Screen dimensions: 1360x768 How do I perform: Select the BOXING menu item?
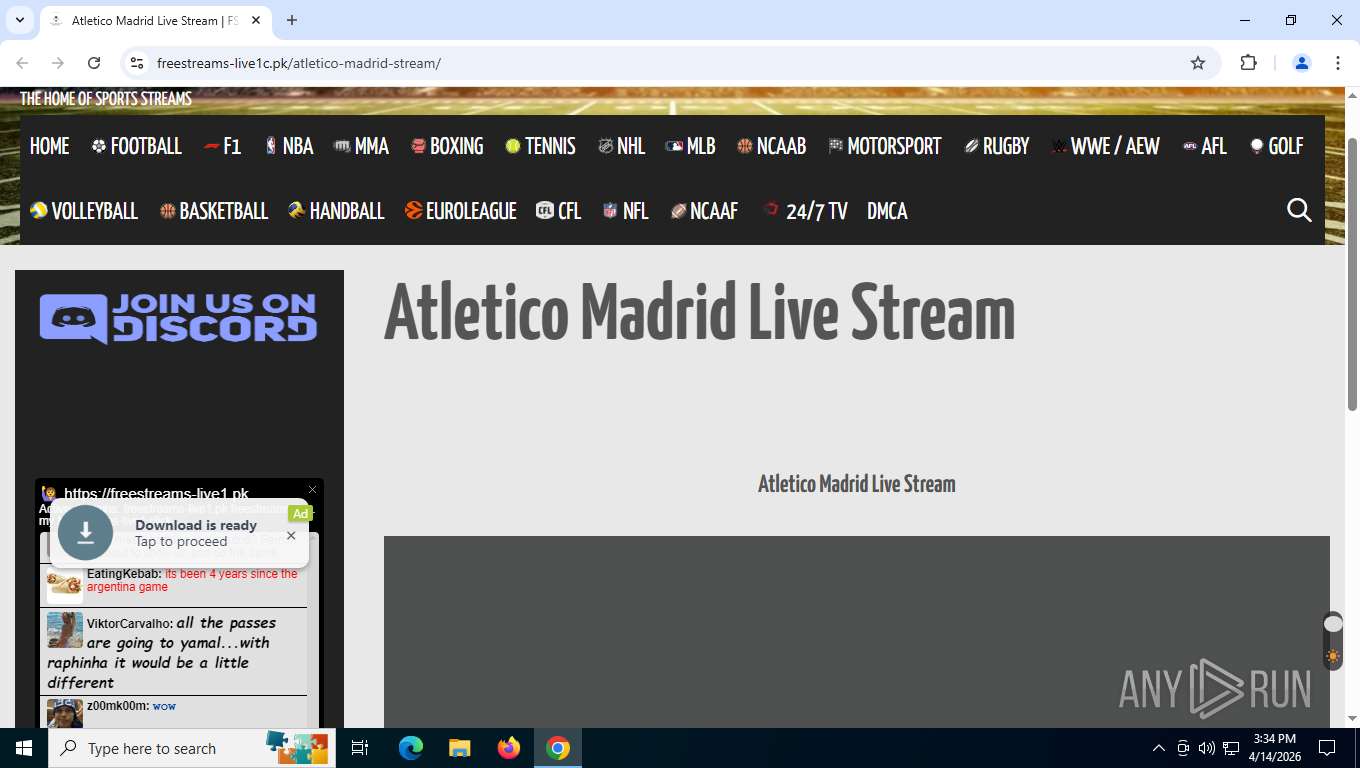coord(447,146)
